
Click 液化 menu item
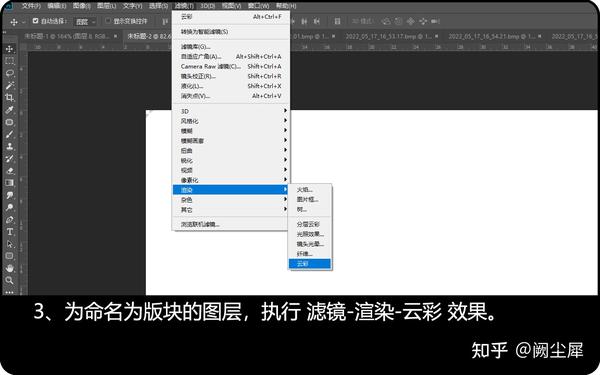[231, 86]
